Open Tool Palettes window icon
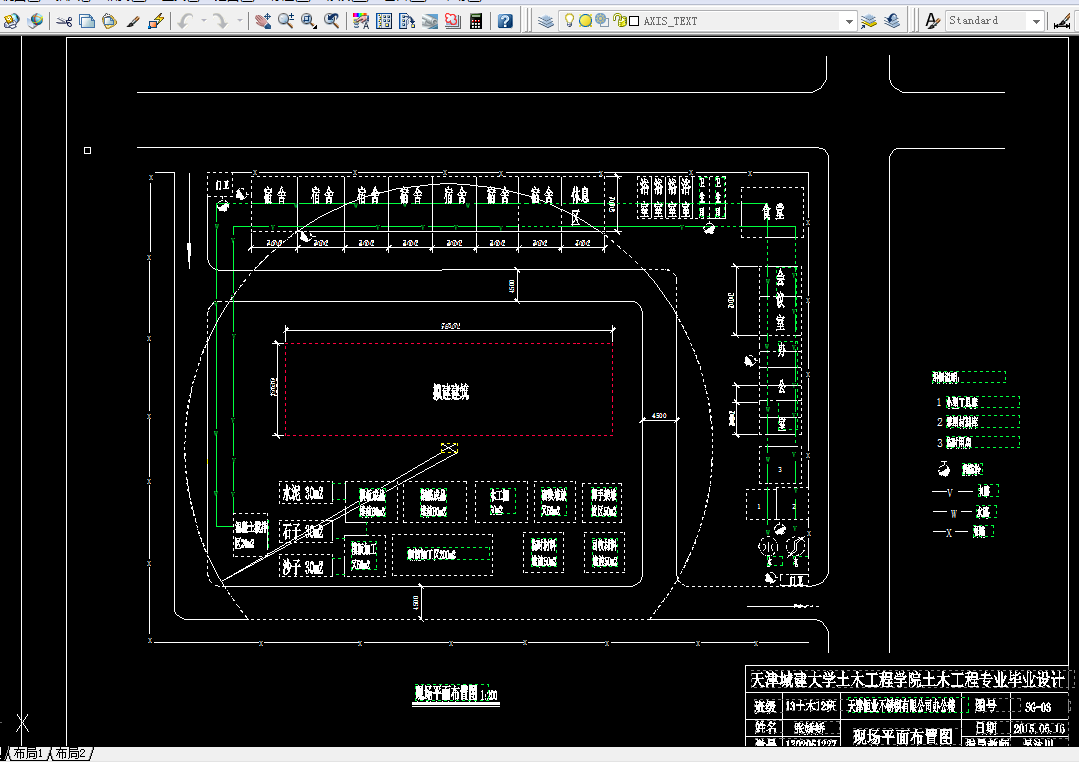 coord(407,21)
